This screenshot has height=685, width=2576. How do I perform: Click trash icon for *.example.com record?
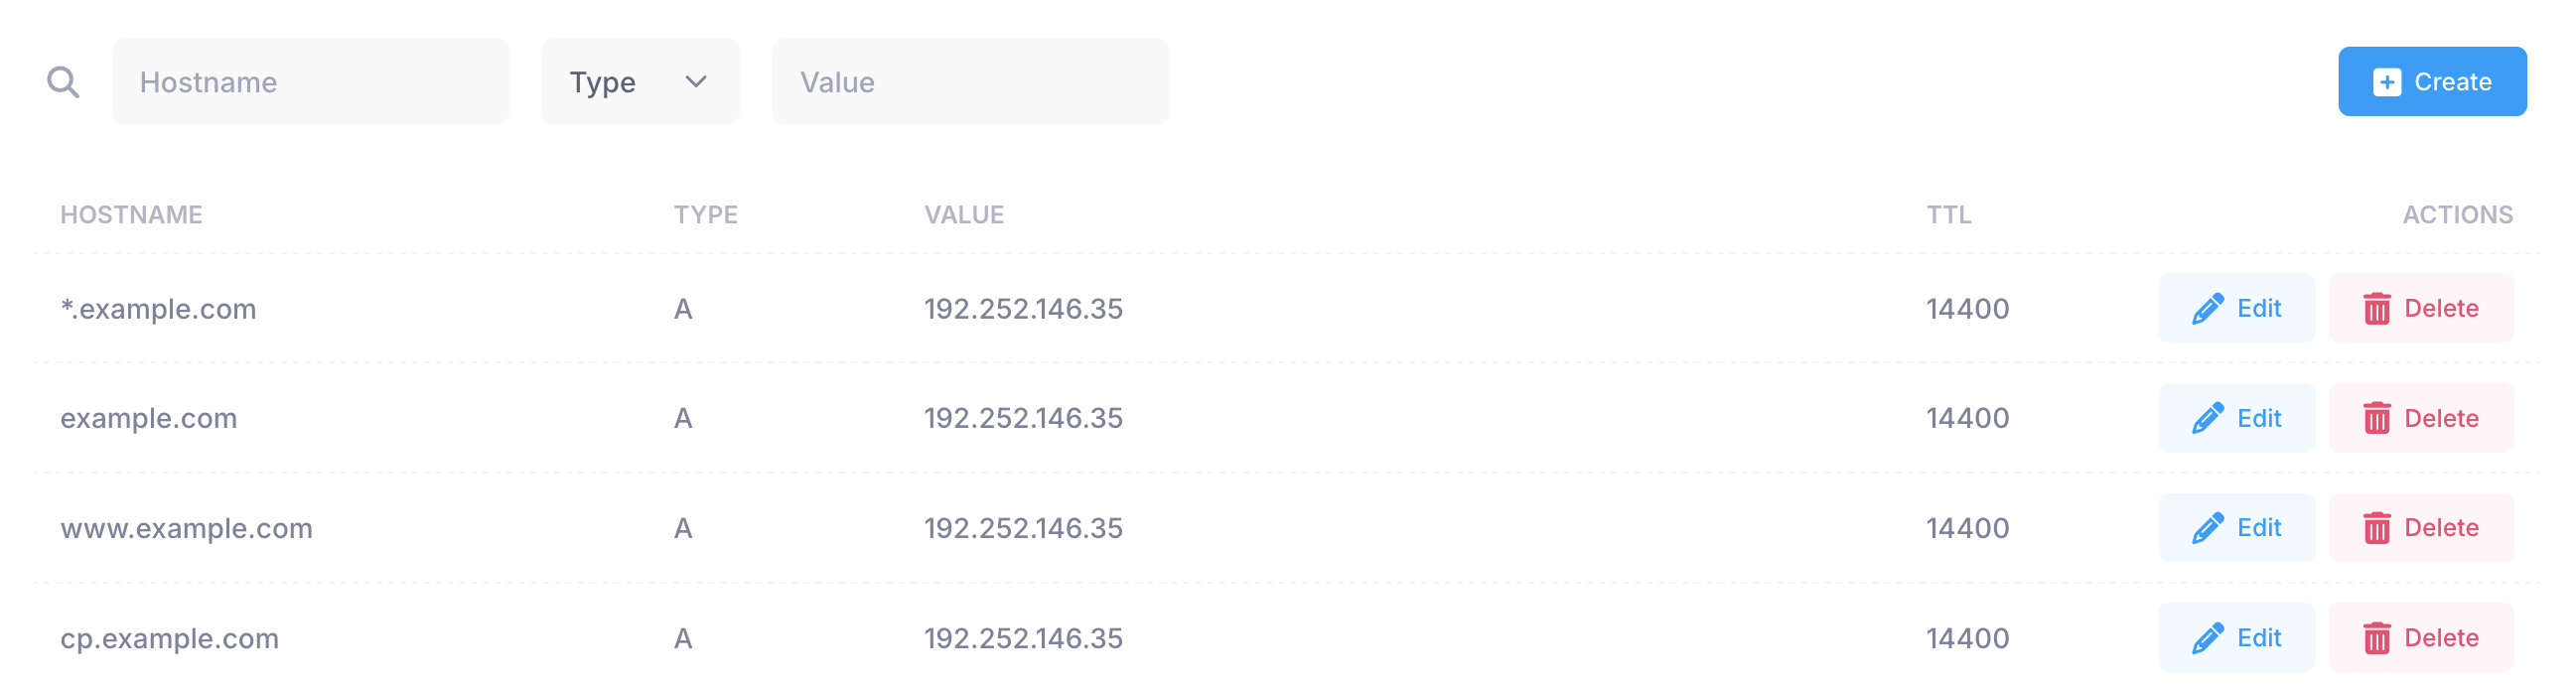[2376, 309]
